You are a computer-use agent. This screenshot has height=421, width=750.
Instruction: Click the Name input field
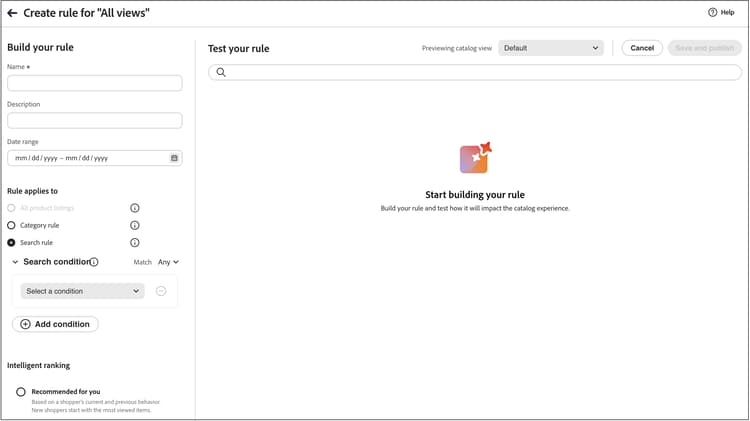pyautogui.click(x=95, y=83)
